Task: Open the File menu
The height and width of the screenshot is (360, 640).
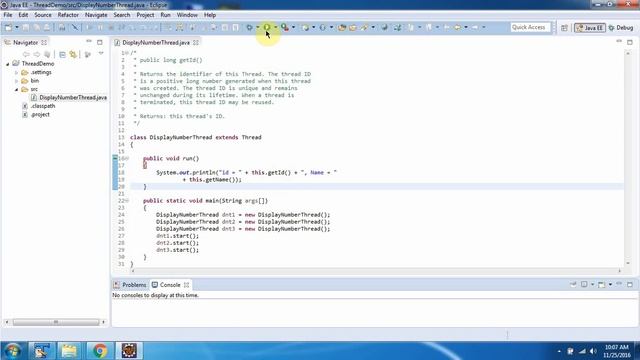Action: point(8,15)
